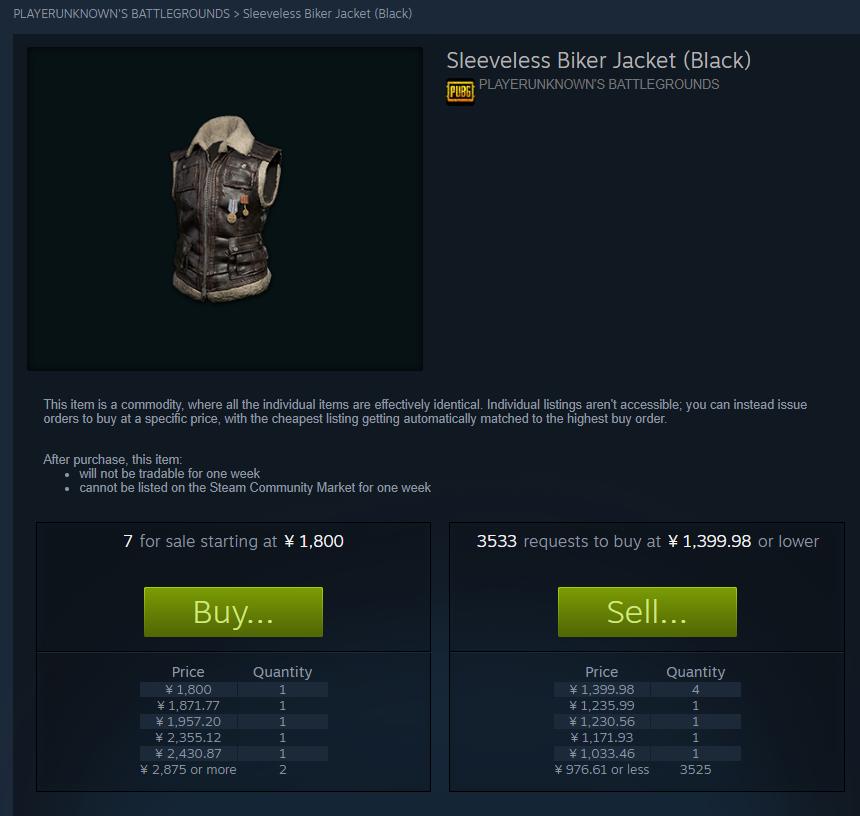Click the biker jacket item image

[225, 208]
